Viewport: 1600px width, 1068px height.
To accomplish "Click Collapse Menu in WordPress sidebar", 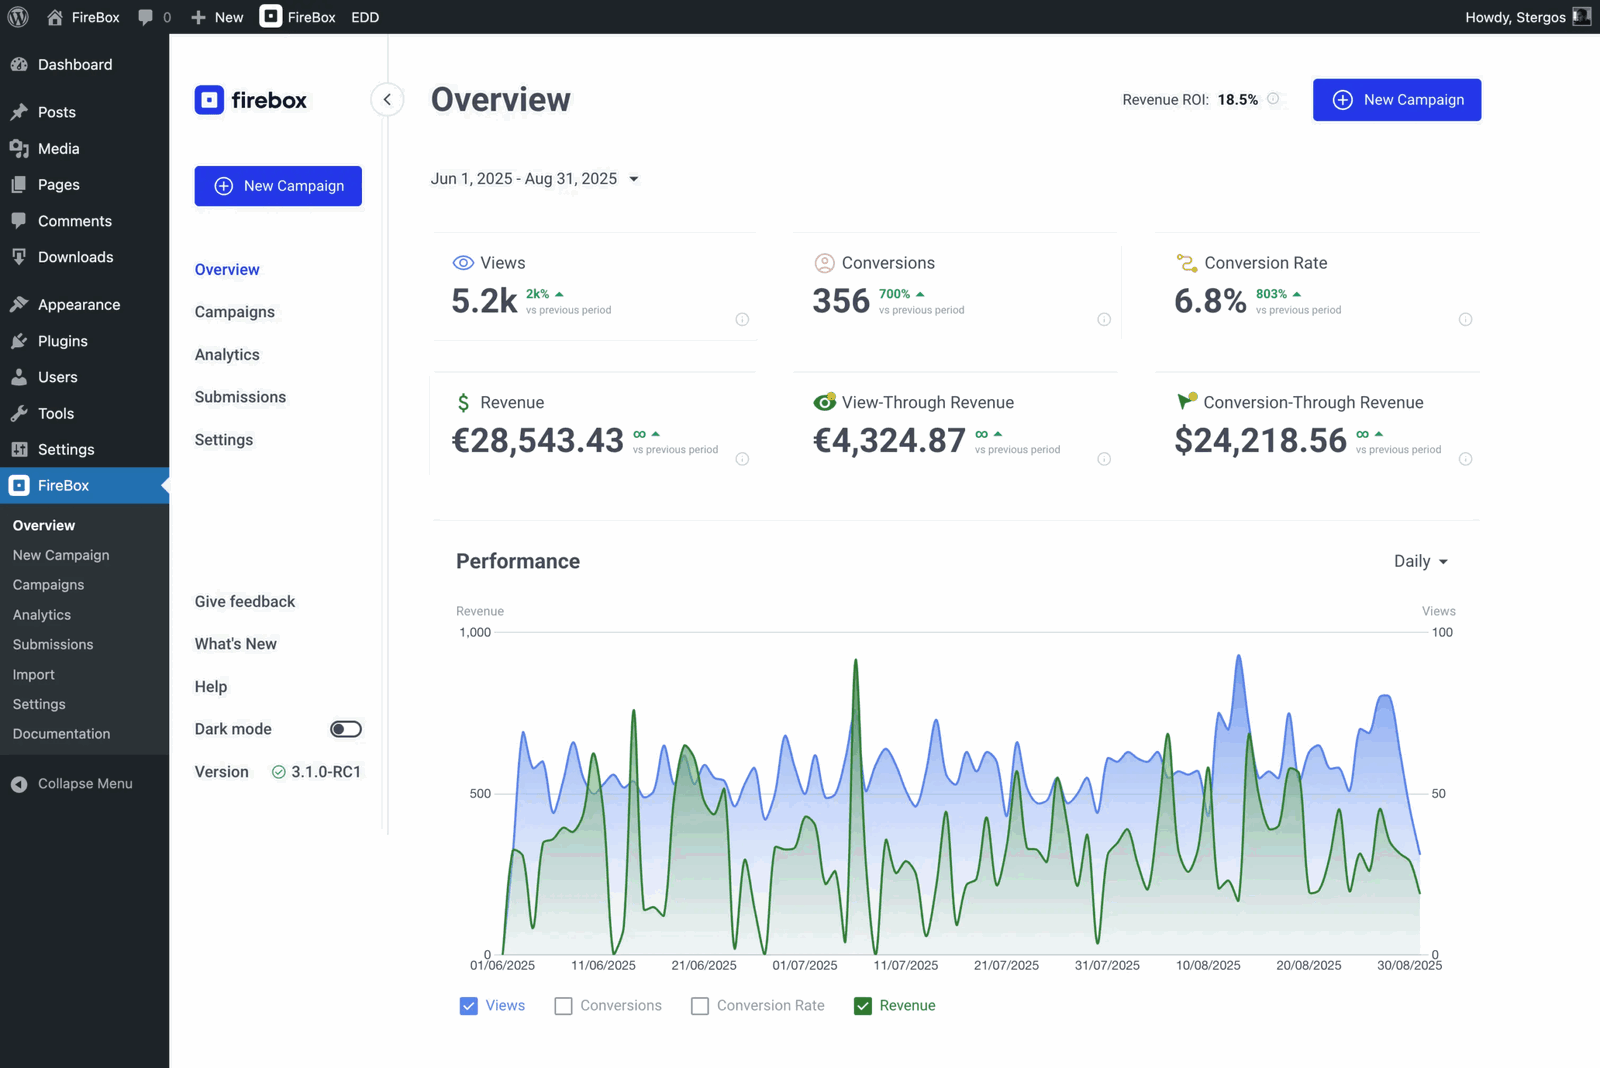I will pyautogui.click(x=84, y=784).
